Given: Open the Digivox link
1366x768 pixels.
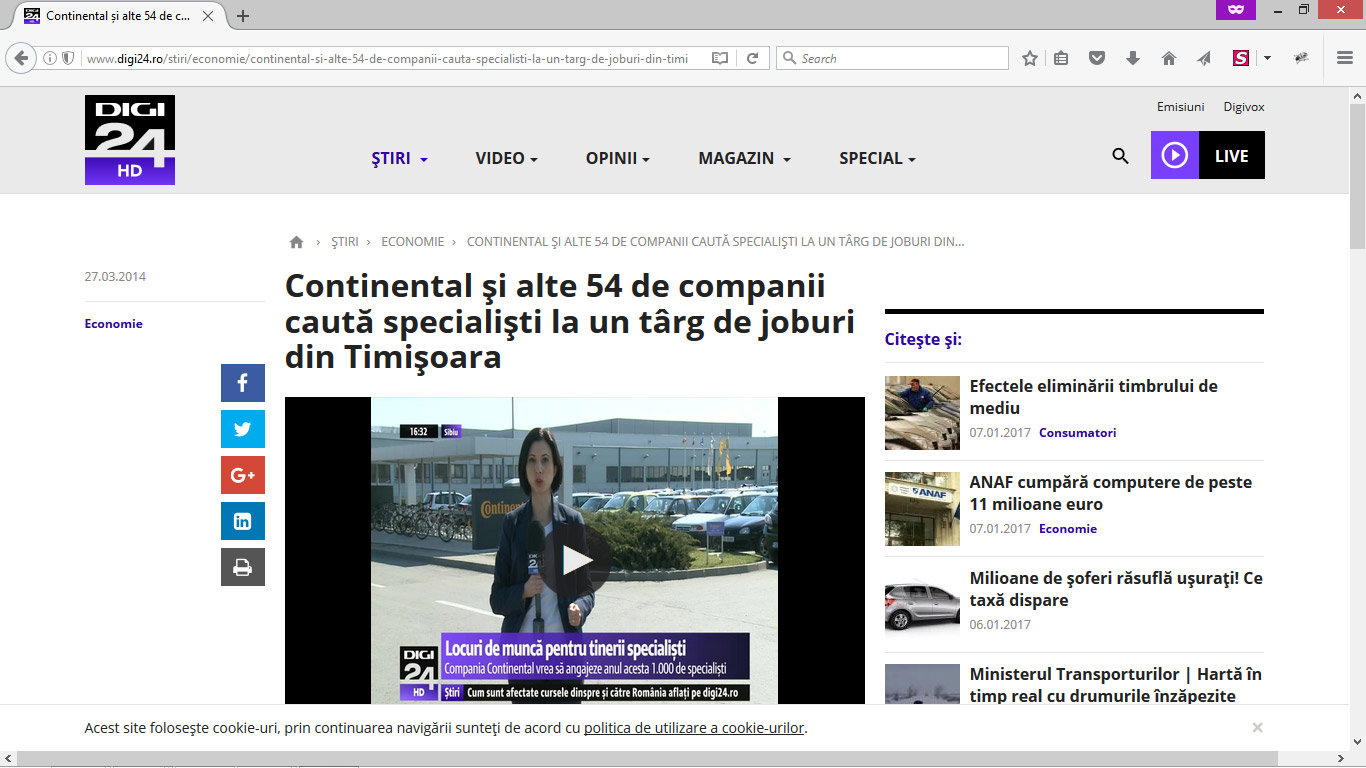Looking at the screenshot, I should [x=1244, y=107].
